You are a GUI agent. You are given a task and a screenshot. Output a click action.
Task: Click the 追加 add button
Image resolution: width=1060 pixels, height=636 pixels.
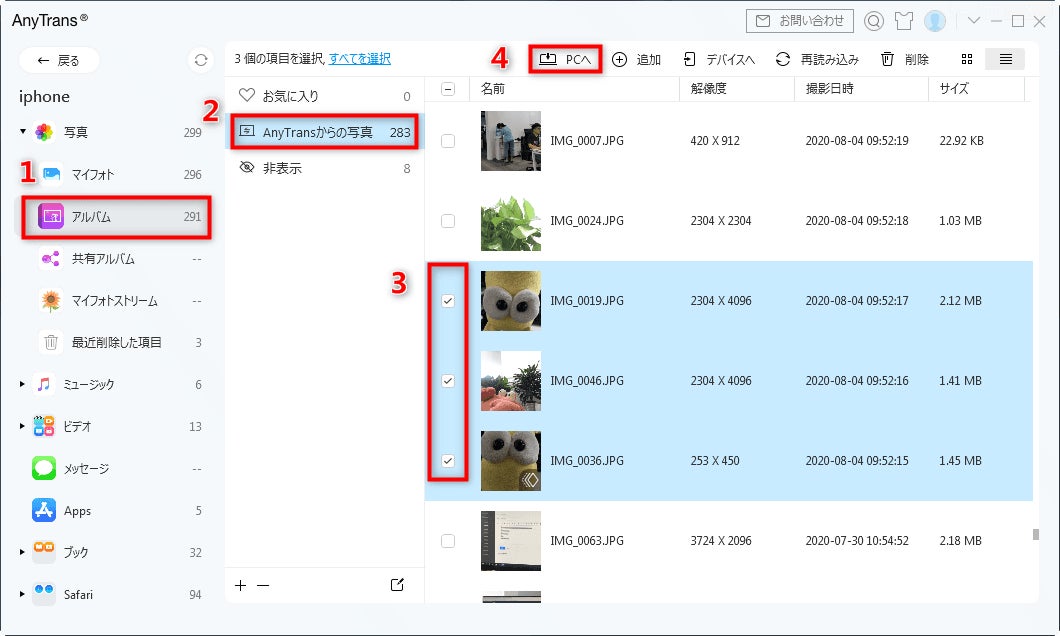coord(636,59)
